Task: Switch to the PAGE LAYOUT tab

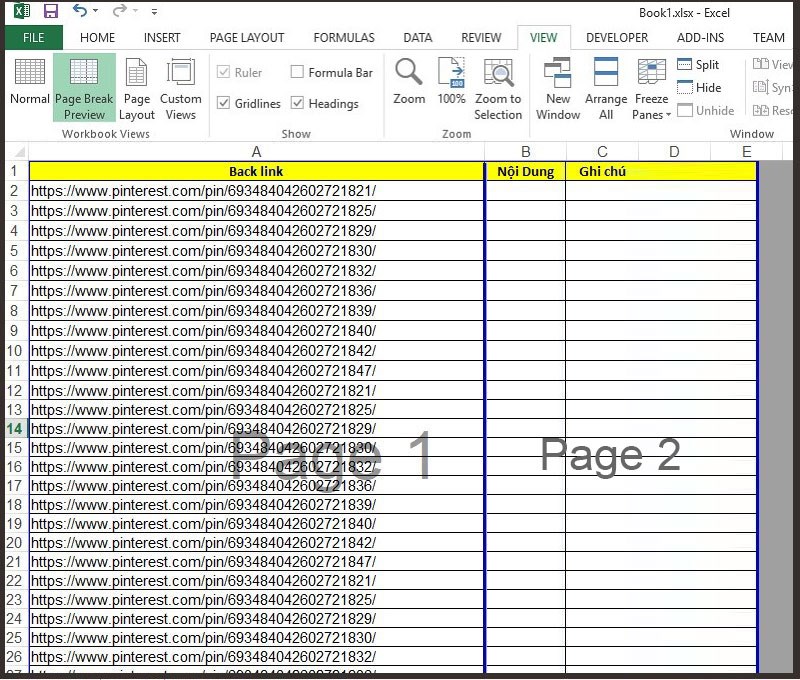Action: click(247, 38)
